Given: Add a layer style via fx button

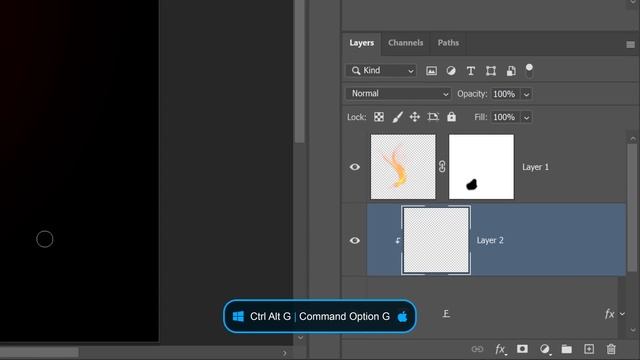Looking at the screenshot, I should pyautogui.click(x=500, y=349).
